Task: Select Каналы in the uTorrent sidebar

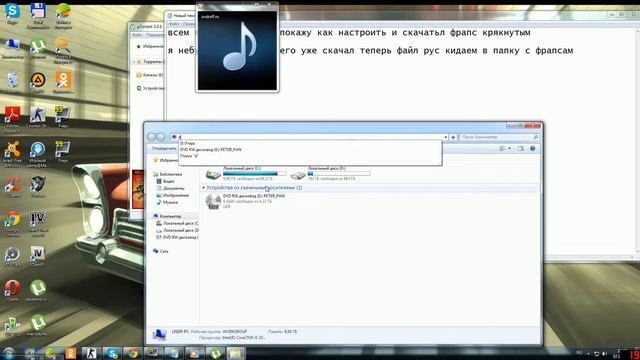Action: (x=150, y=75)
